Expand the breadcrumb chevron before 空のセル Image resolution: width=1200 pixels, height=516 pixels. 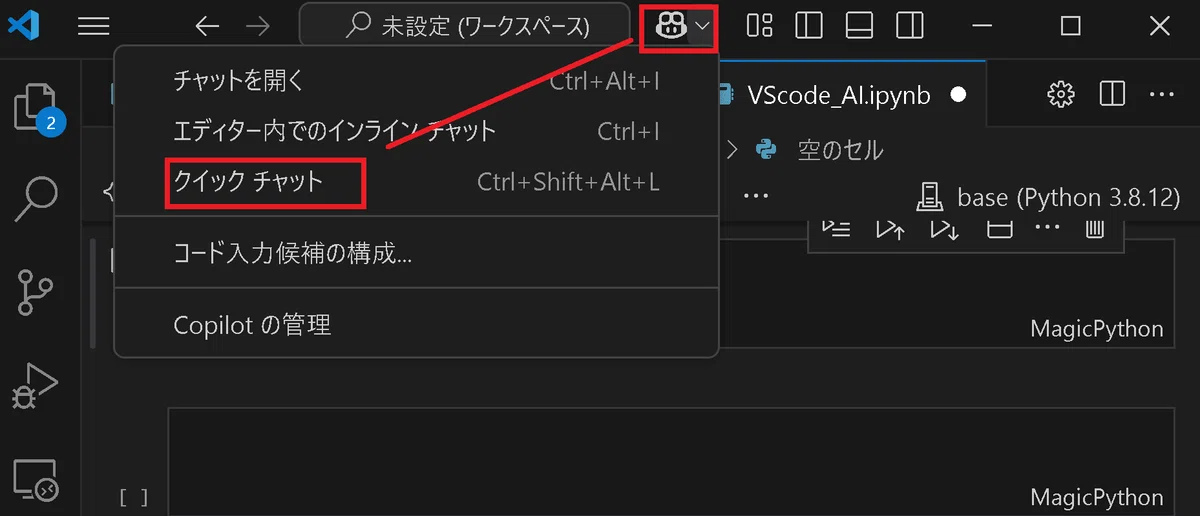(732, 151)
